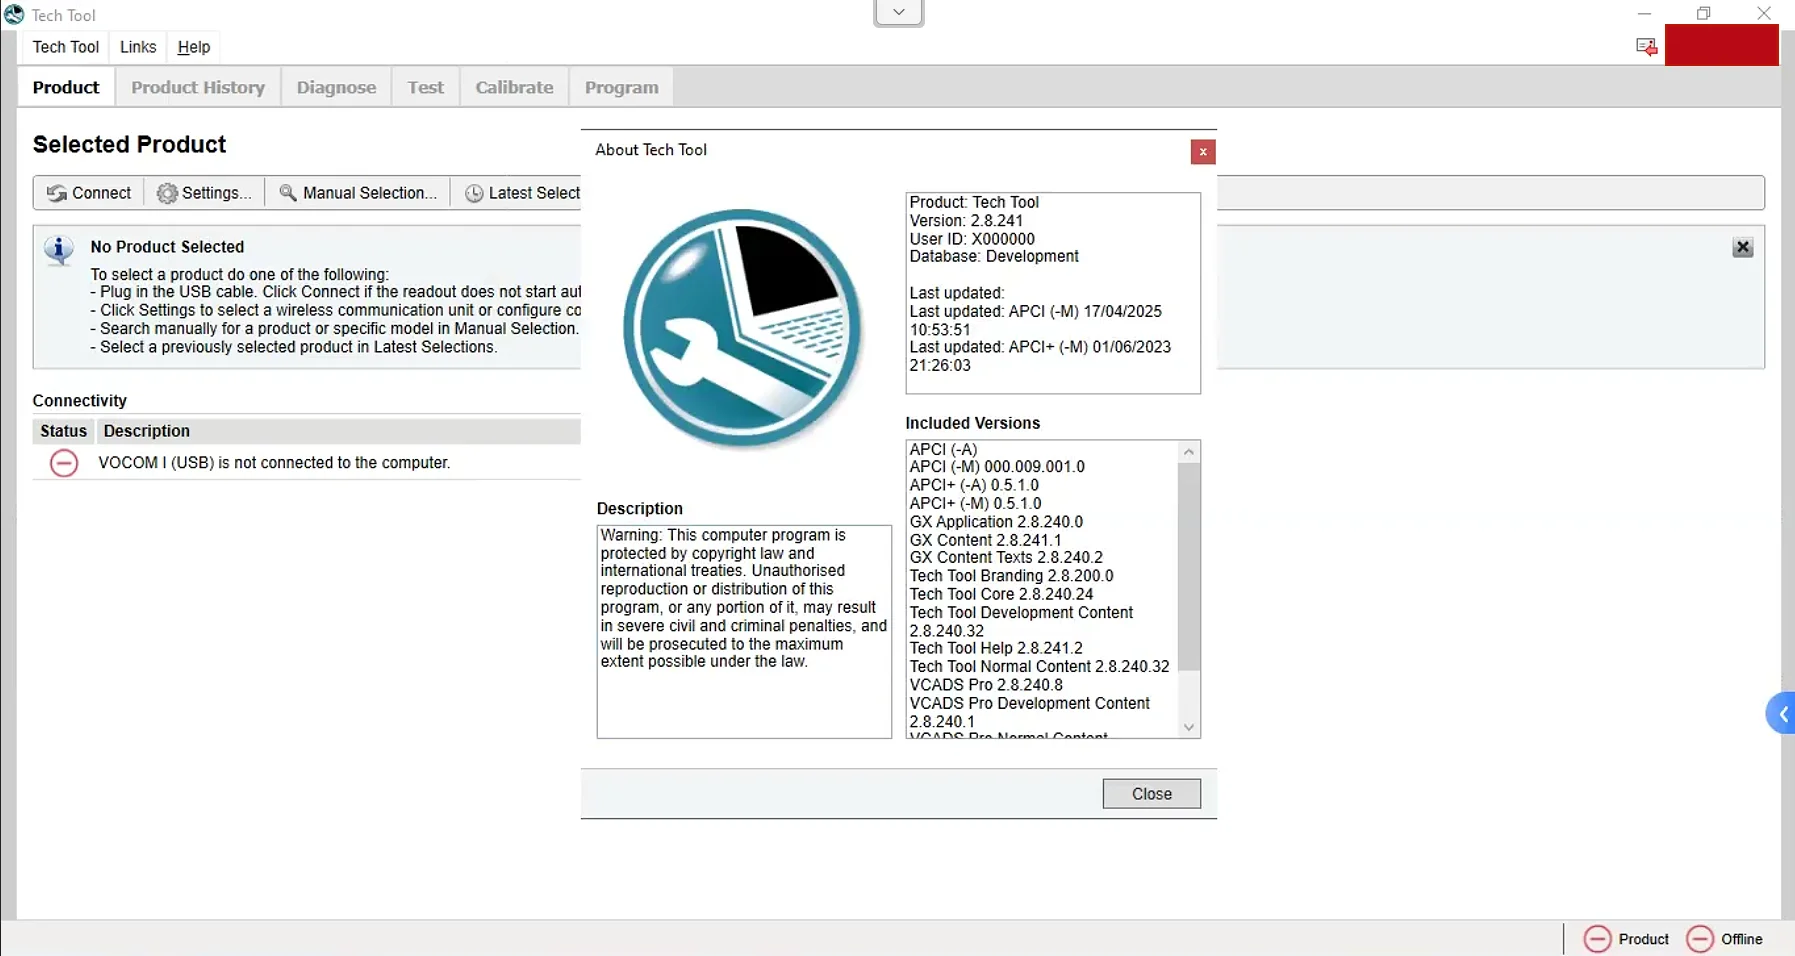Image resolution: width=1795 pixels, height=956 pixels.
Task: Click the 'Version: 2.8.241' line
Action: click(x=966, y=221)
